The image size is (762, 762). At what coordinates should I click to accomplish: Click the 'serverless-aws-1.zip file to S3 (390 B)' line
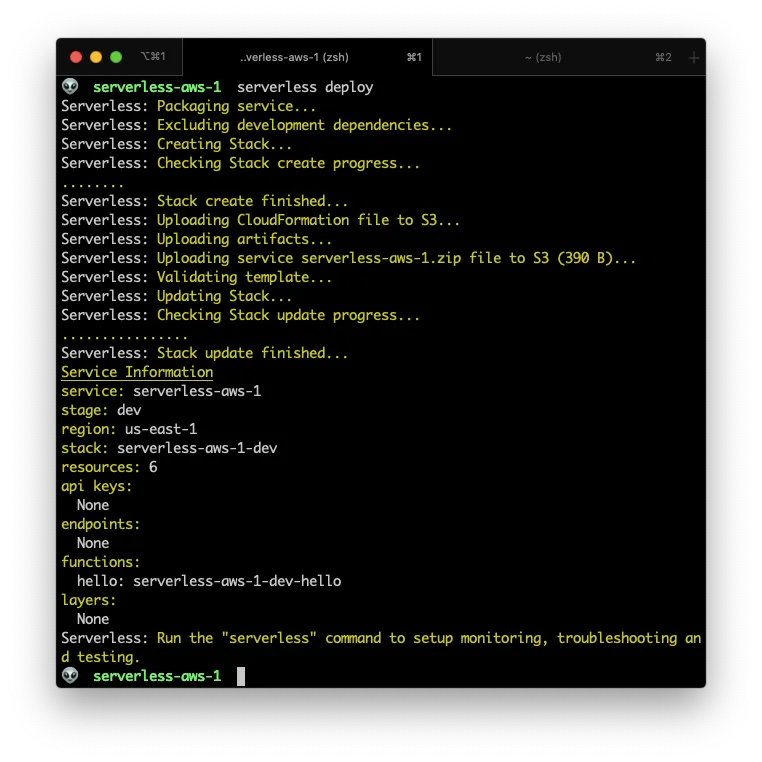(x=348, y=258)
